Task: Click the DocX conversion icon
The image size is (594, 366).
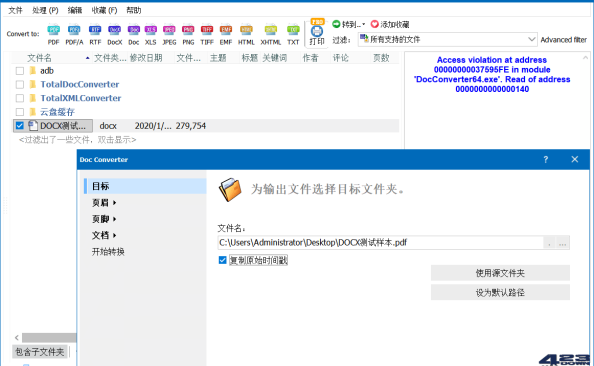Action: (114, 34)
